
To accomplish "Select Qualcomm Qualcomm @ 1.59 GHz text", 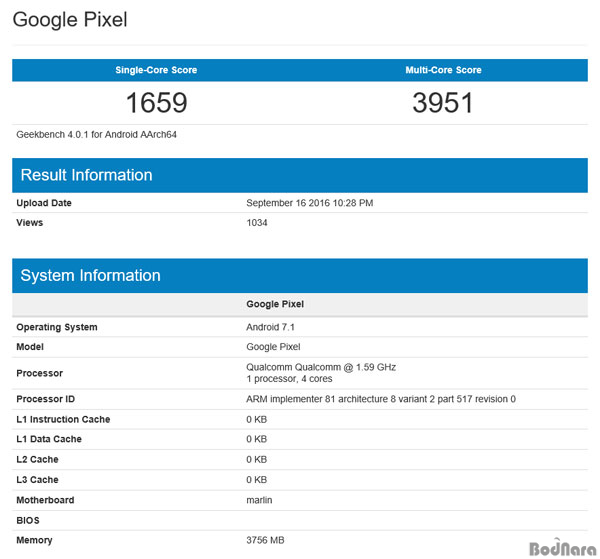I will click(321, 367).
